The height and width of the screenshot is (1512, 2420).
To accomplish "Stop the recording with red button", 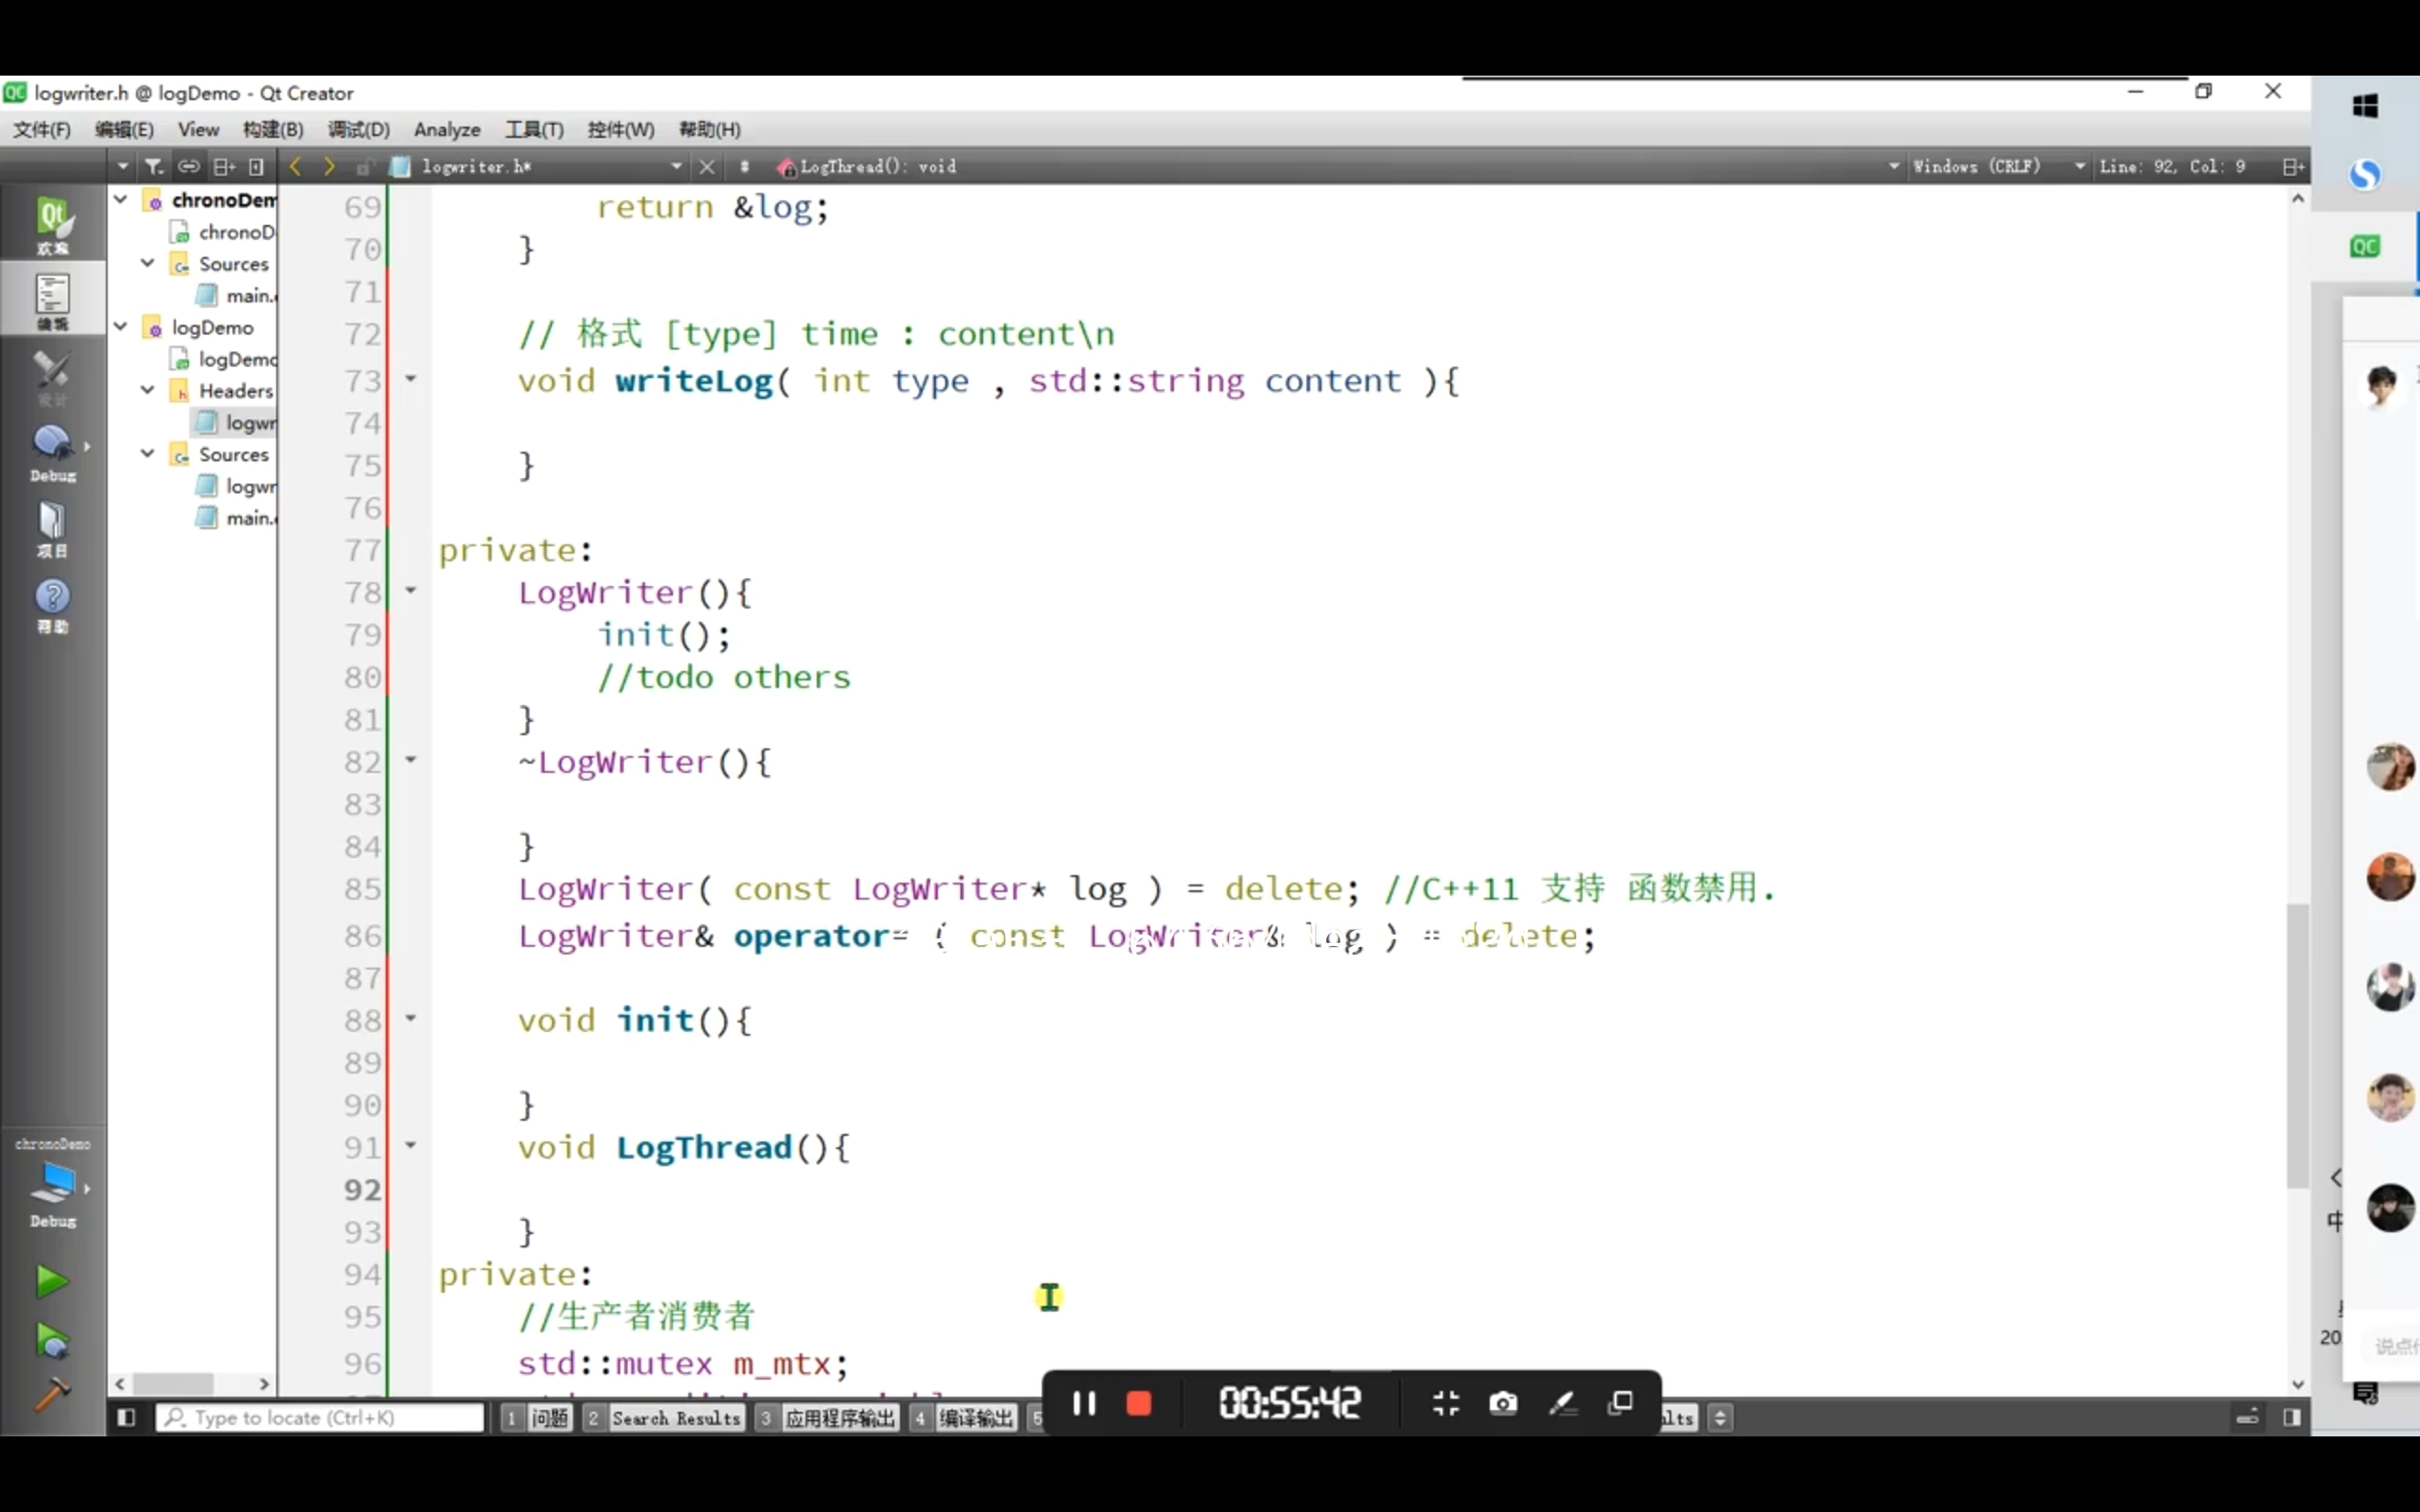I will pos(1138,1404).
